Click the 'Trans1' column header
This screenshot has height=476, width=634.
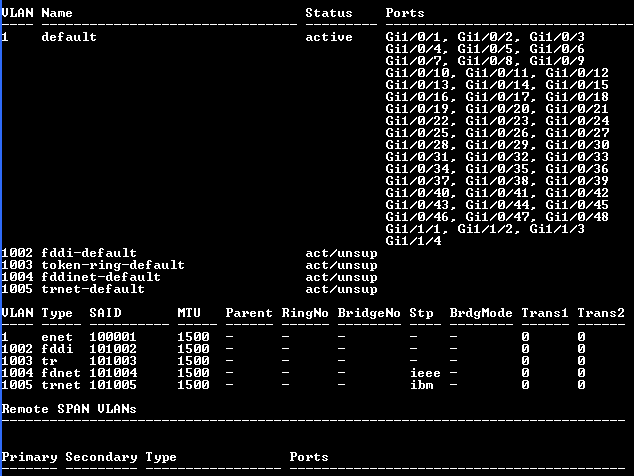click(545, 313)
